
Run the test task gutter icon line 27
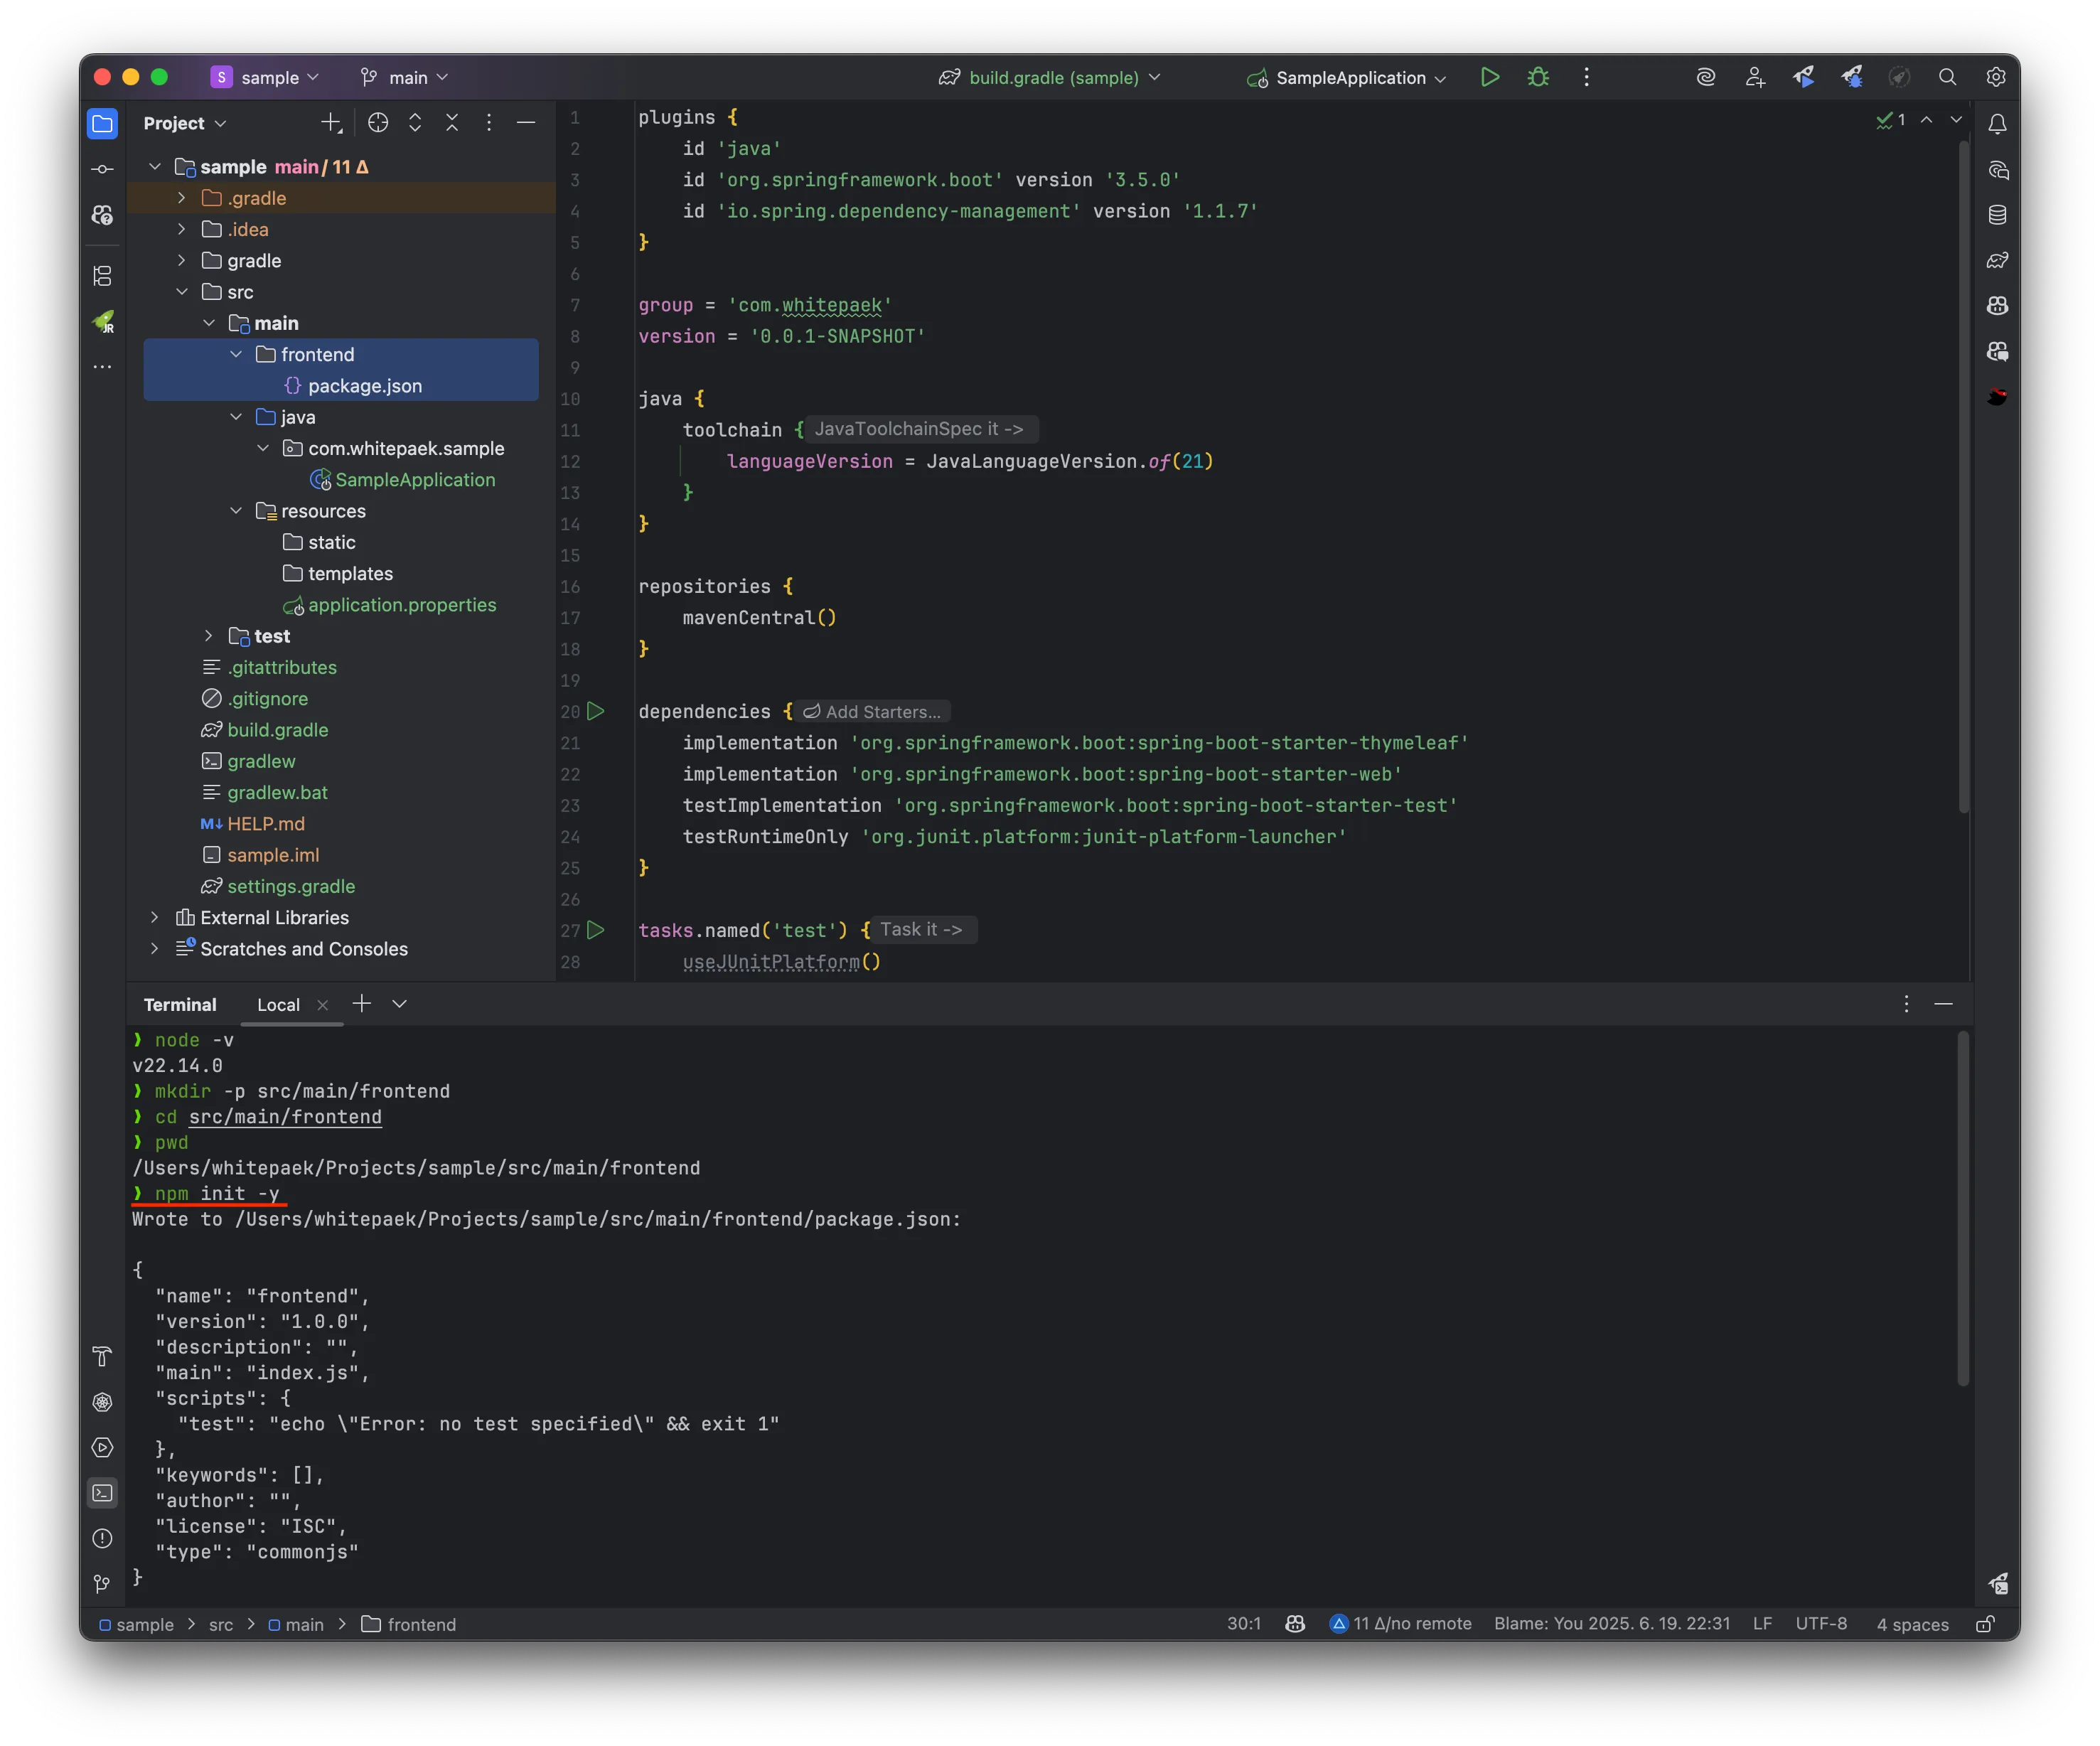click(x=596, y=930)
